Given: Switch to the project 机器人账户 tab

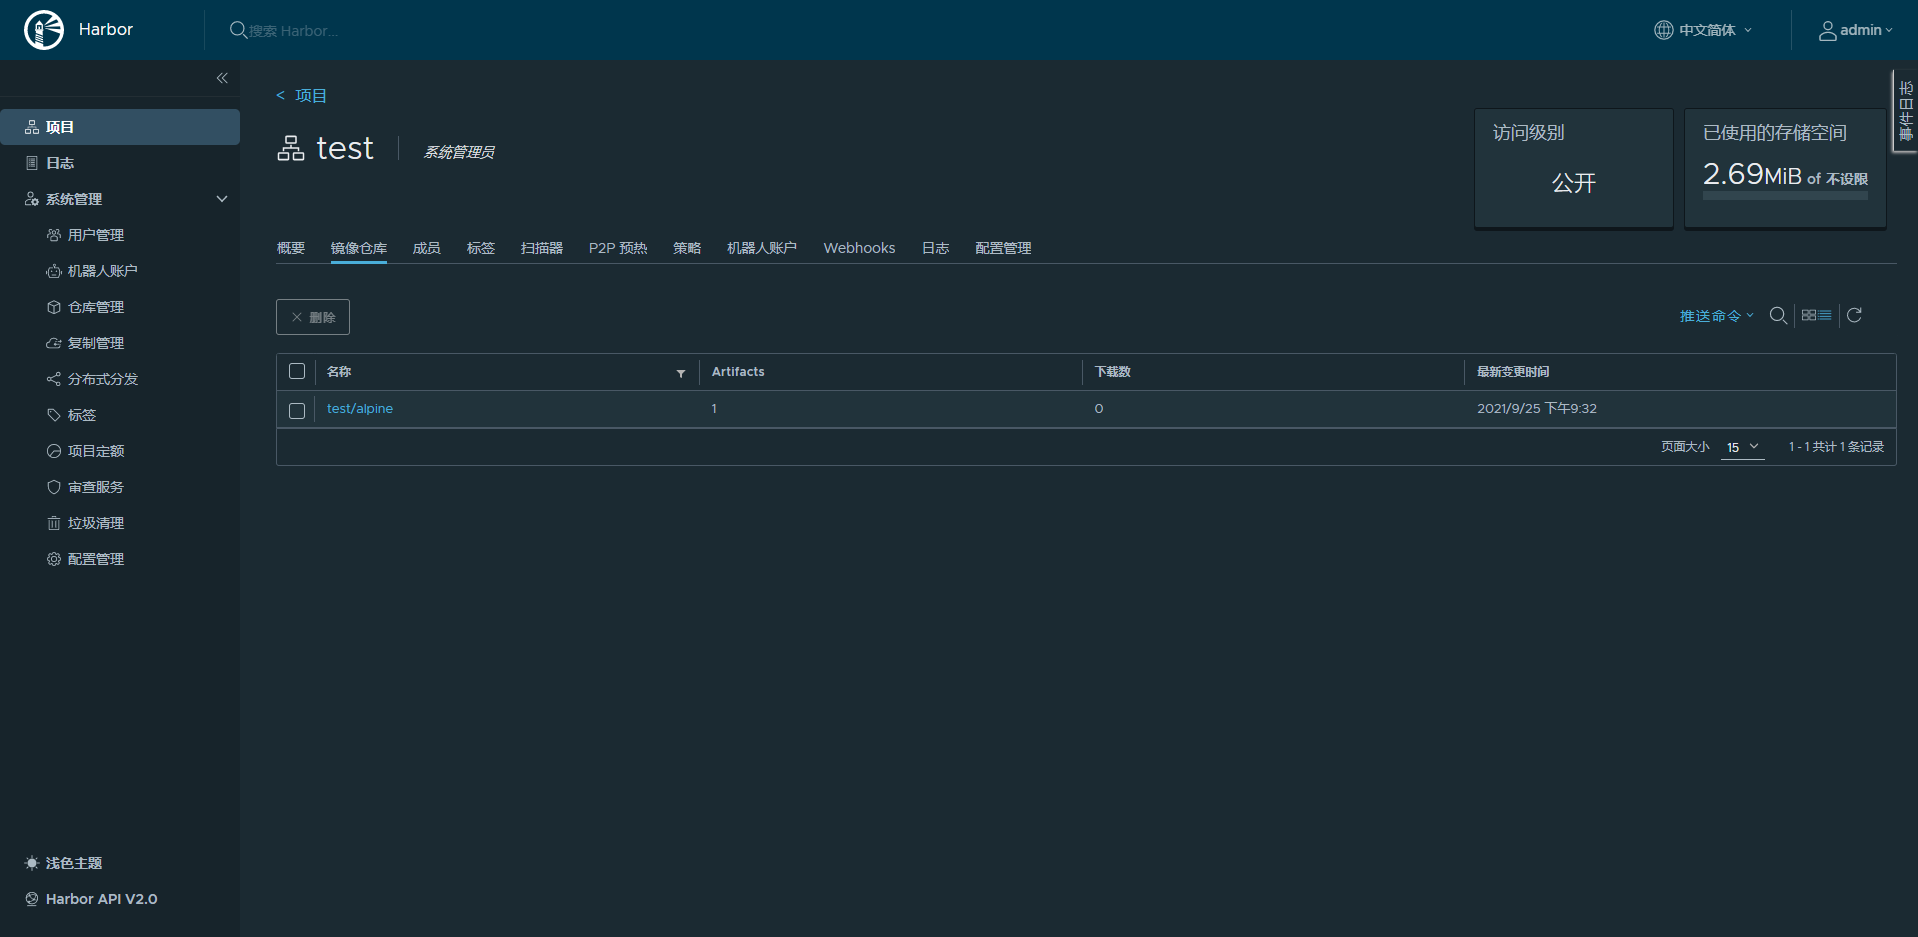Looking at the screenshot, I should 762,248.
